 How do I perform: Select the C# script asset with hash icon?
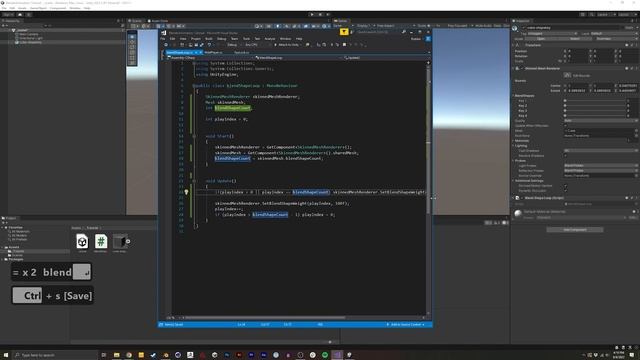tap(101, 241)
